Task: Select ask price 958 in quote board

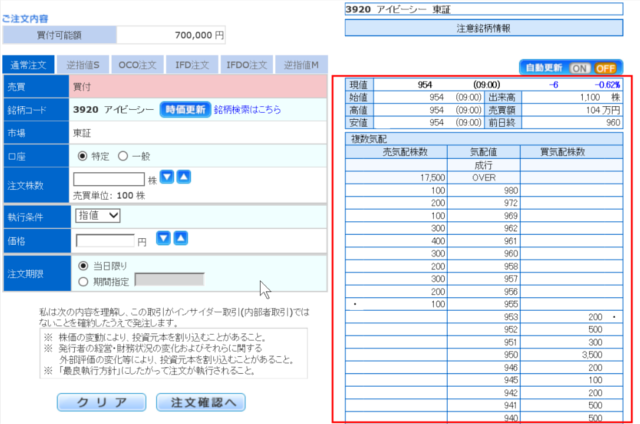Action: [510, 266]
